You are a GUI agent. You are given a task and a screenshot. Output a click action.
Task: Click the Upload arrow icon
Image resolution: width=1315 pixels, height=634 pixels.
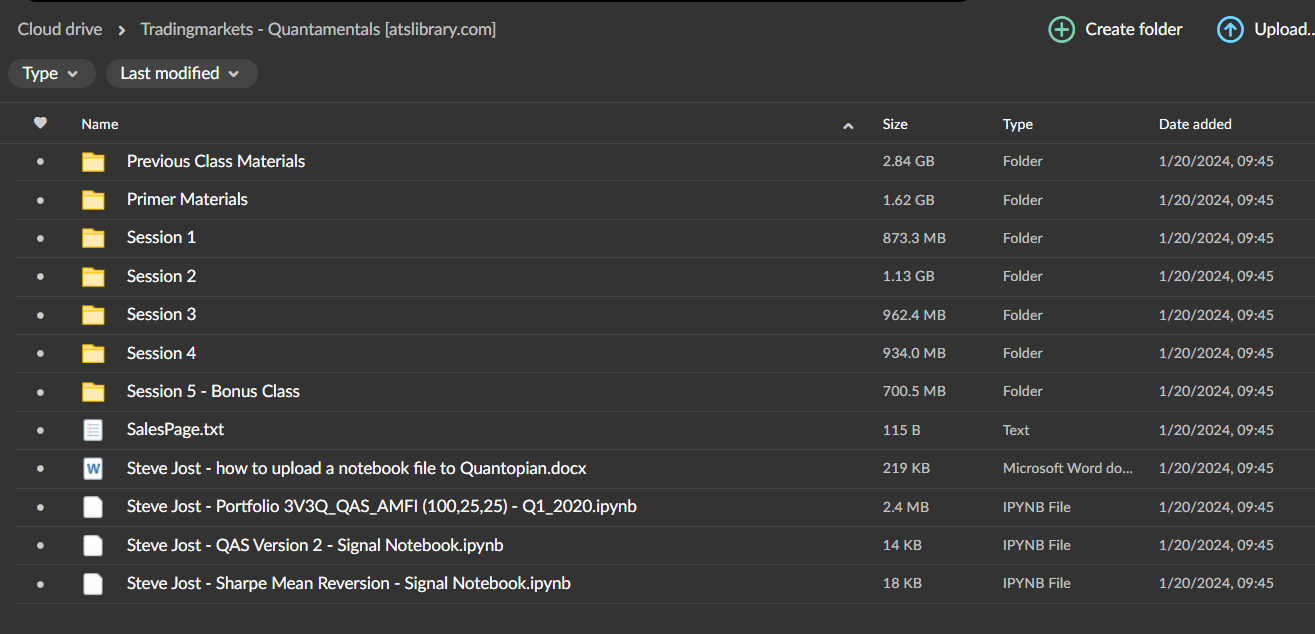point(1230,29)
